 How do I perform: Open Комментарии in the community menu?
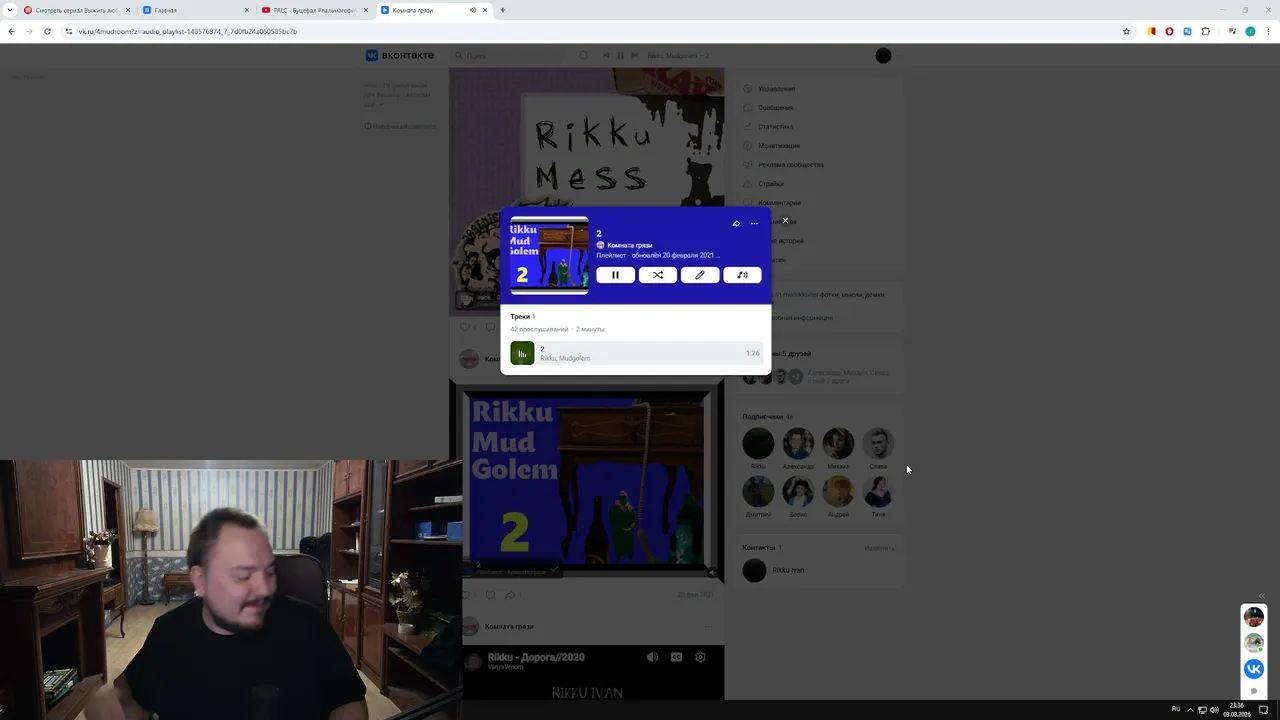(779, 203)
